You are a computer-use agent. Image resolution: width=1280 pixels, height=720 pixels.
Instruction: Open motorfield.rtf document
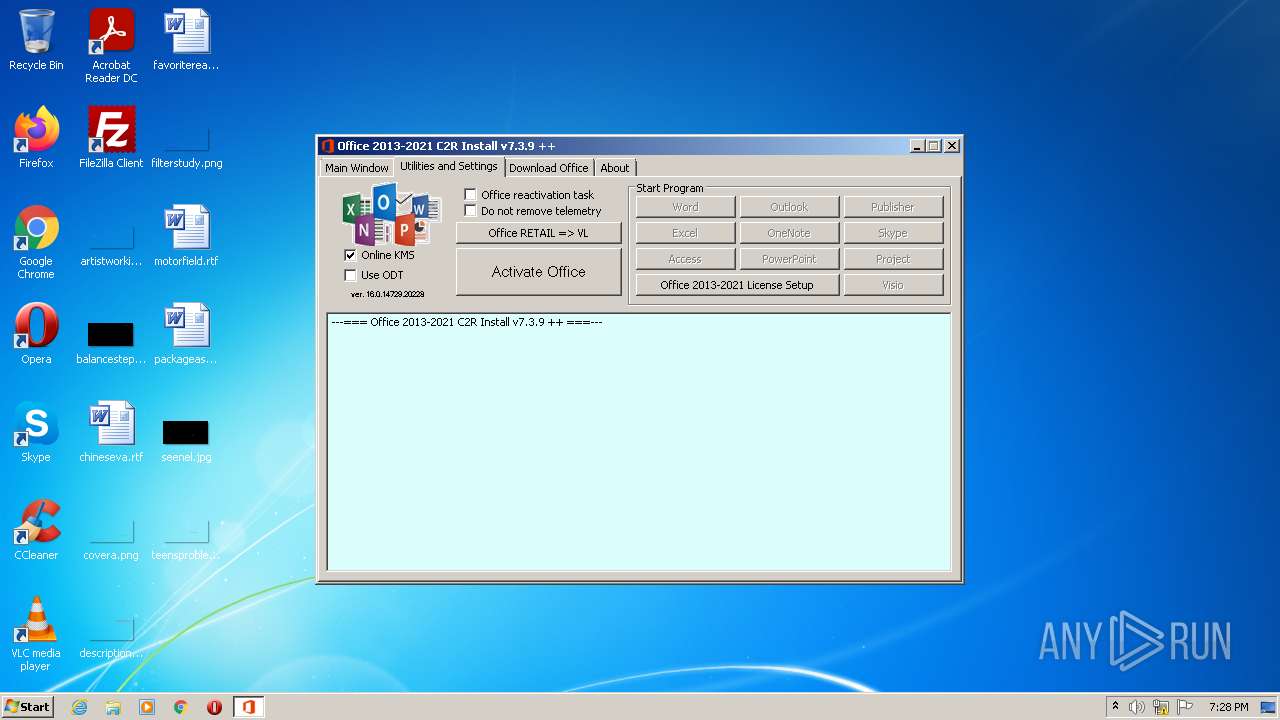(x=186, y=236)
